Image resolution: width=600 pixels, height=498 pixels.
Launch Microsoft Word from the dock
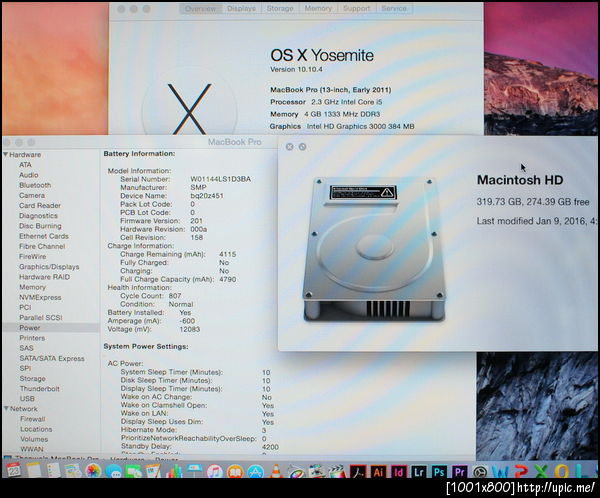(x=500, y=472)
